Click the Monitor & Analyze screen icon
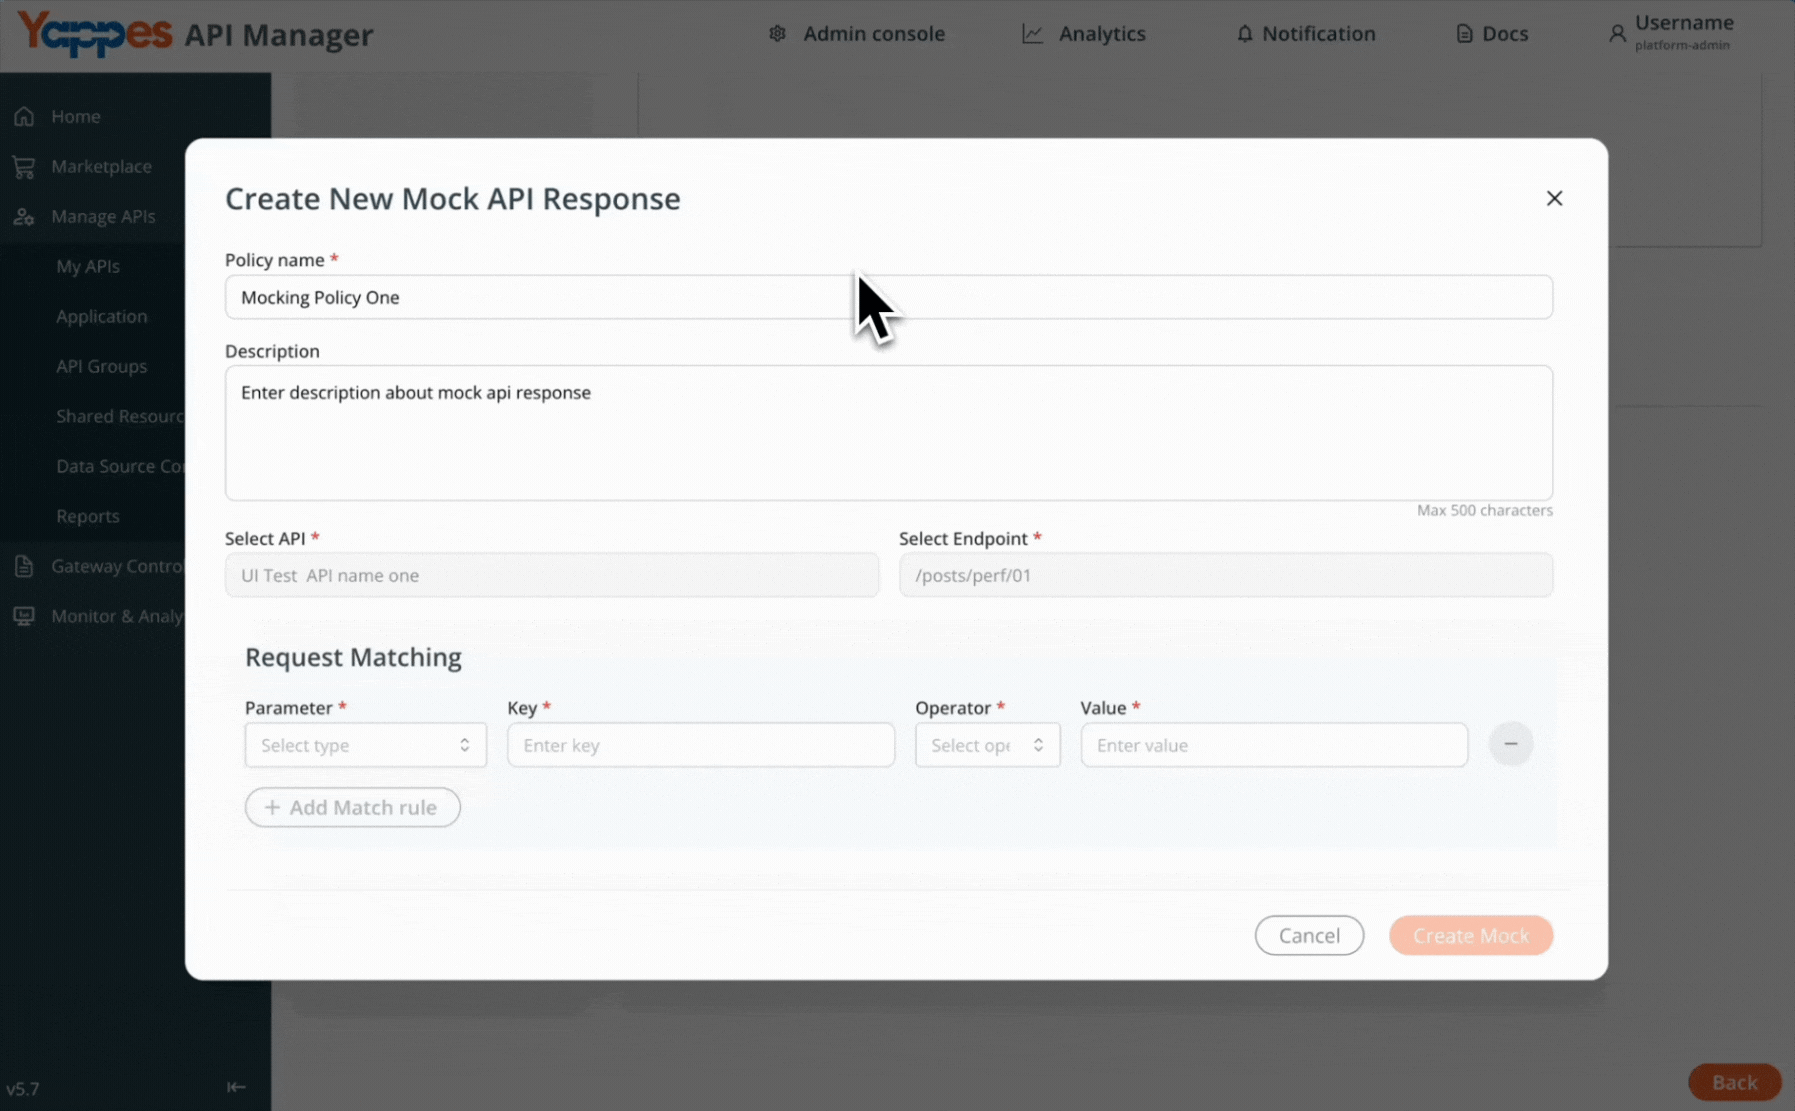This screenshot has height=1111, width=1795. 24,616
